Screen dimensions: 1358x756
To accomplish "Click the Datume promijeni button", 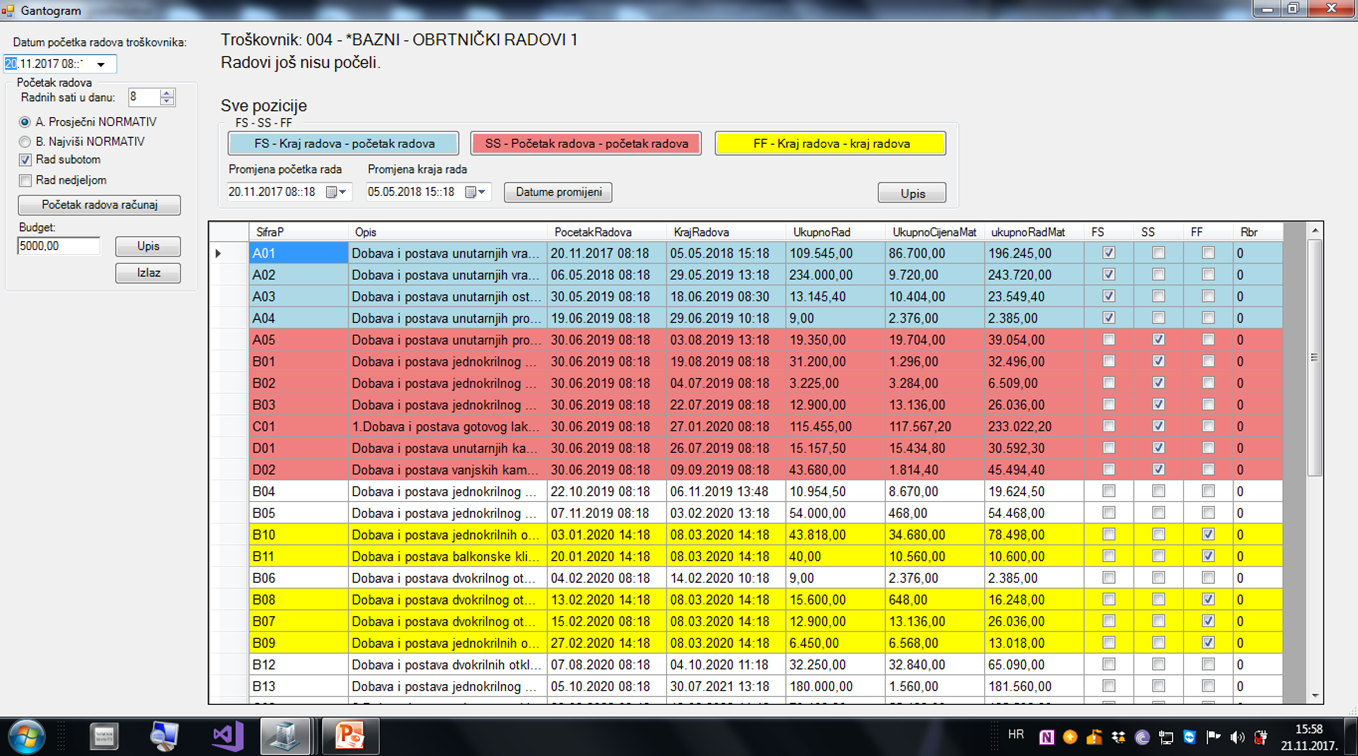I will point(558,192).
